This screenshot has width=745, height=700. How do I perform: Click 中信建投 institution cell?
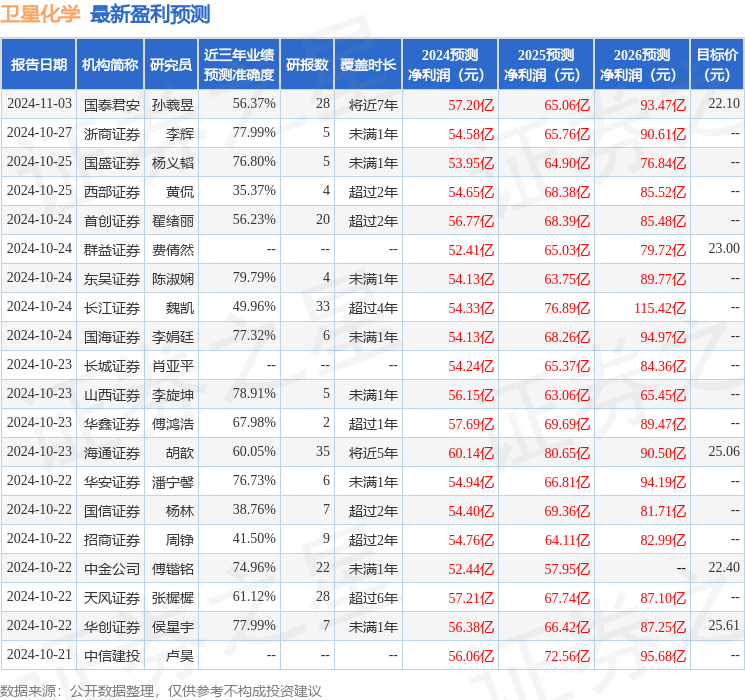click(112, 656)
